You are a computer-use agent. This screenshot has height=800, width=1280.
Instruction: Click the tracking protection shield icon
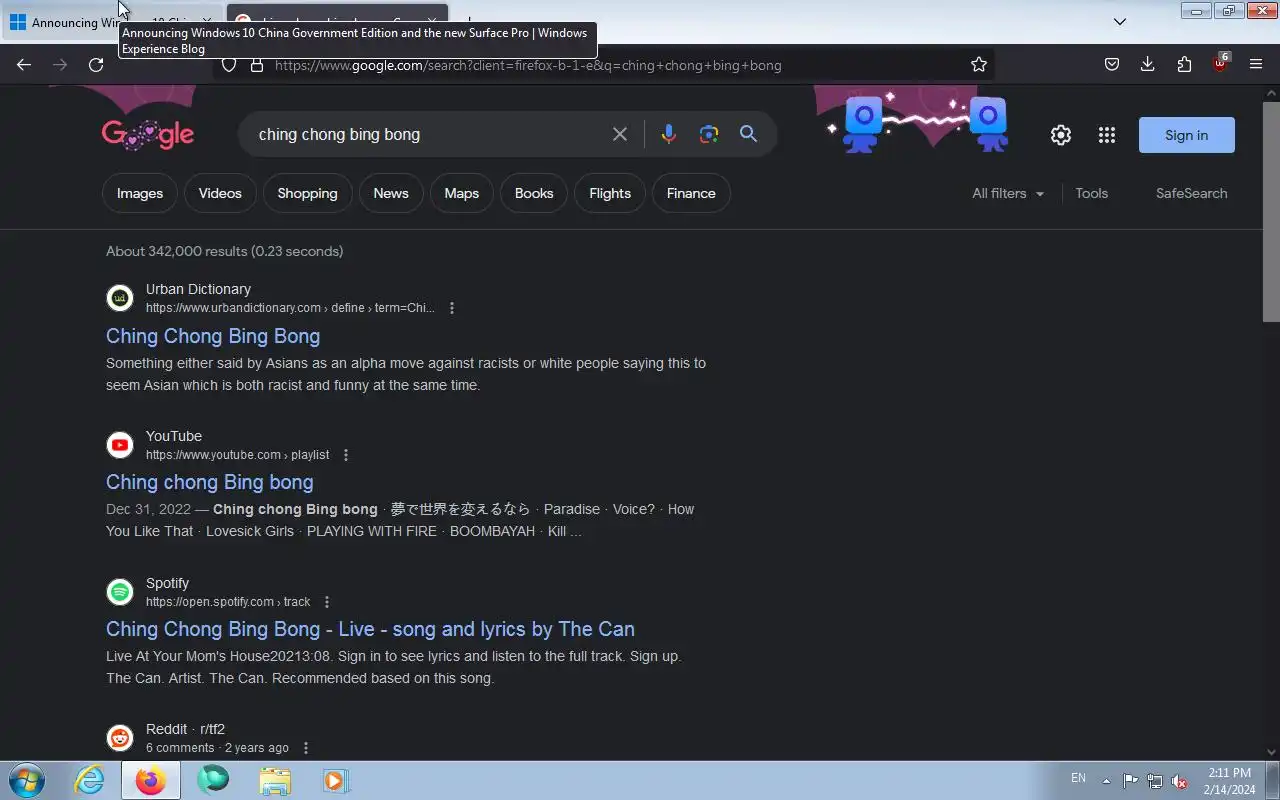tap(229, 65)
